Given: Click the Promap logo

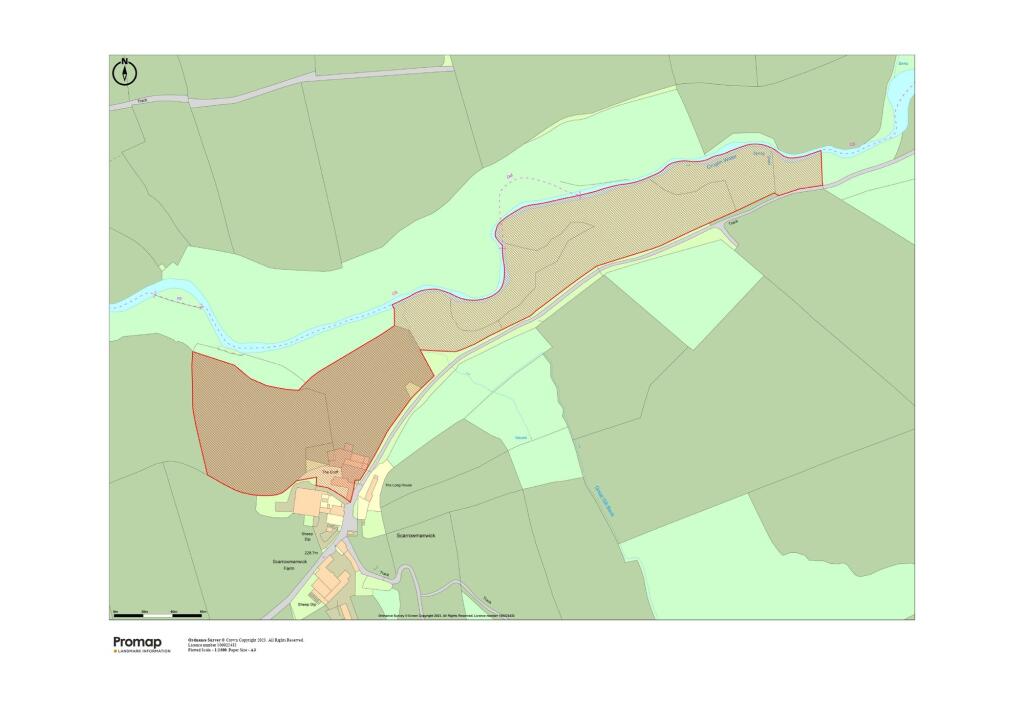Looking at the screenshot, I should tap(142, 642).
